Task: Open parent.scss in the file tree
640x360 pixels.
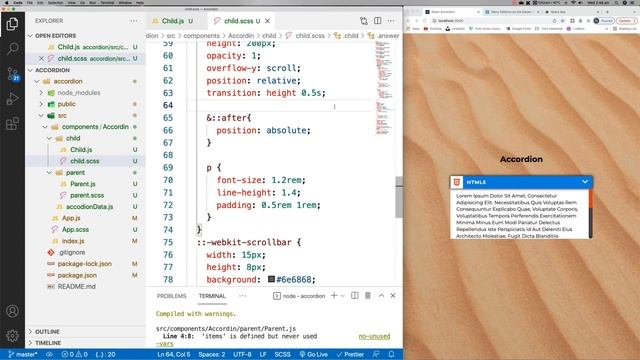Action: pos(87,196)
